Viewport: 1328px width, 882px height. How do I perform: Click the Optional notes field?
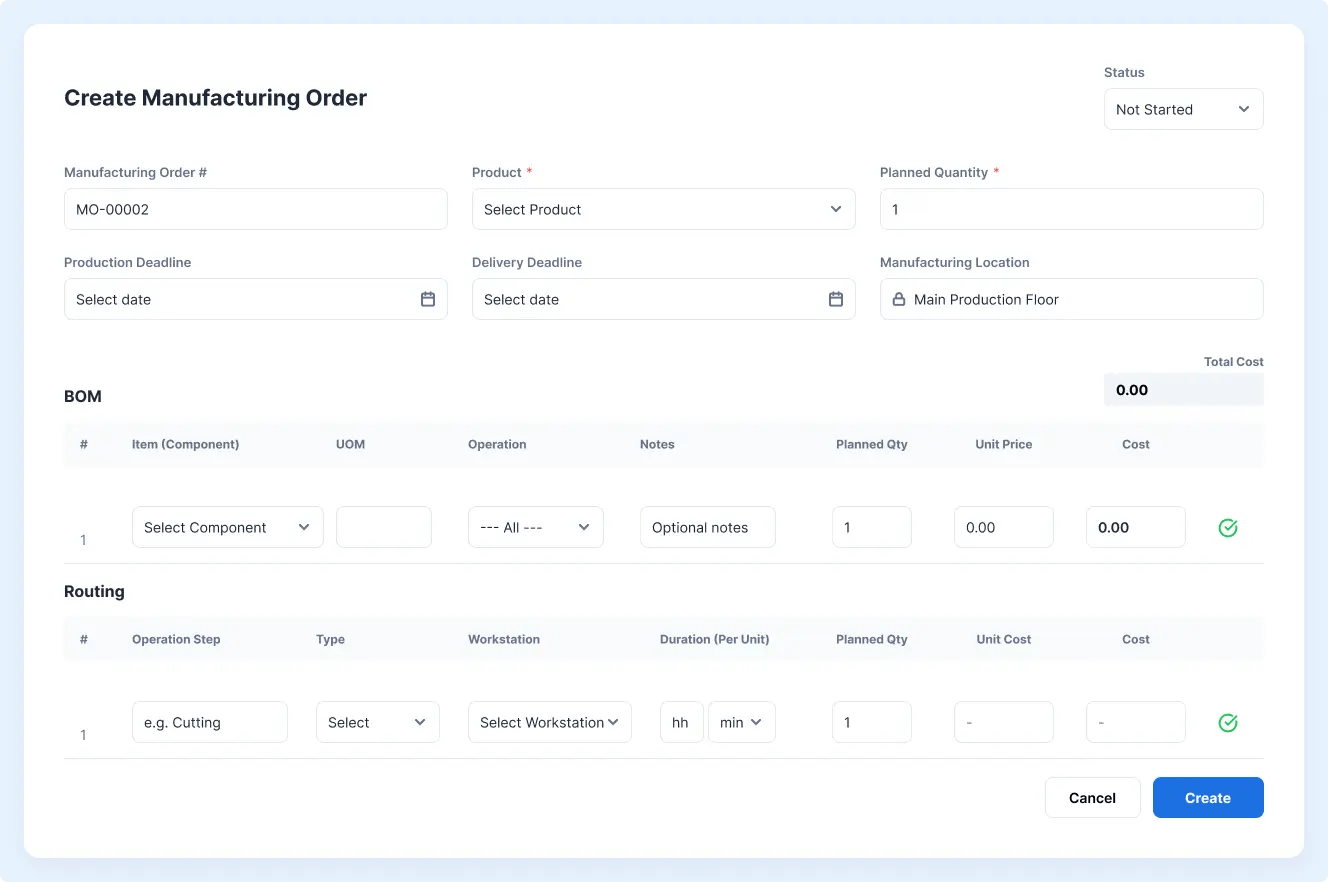pyautogui.click(x=708, y=527)
